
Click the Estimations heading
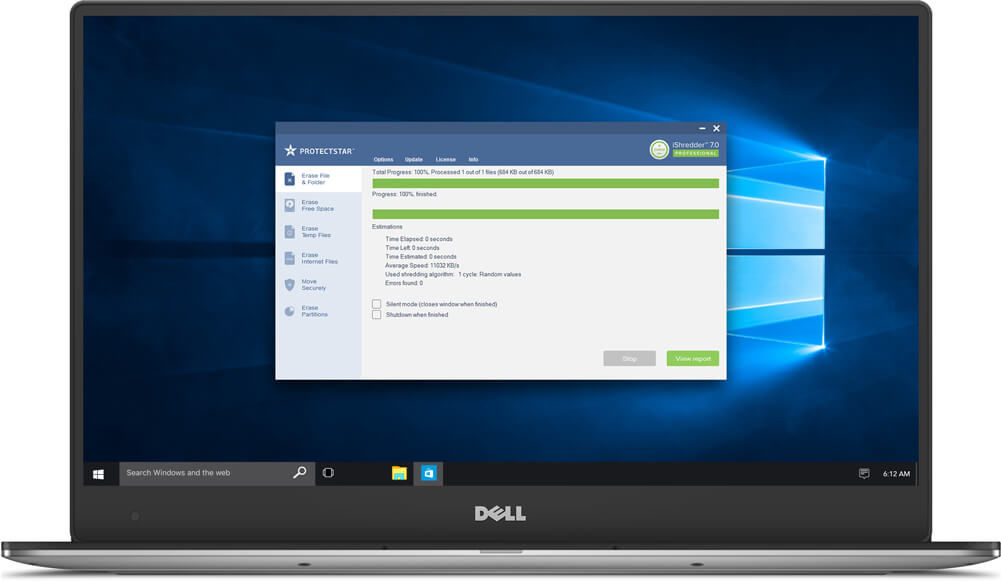click(x=388, y=227)
